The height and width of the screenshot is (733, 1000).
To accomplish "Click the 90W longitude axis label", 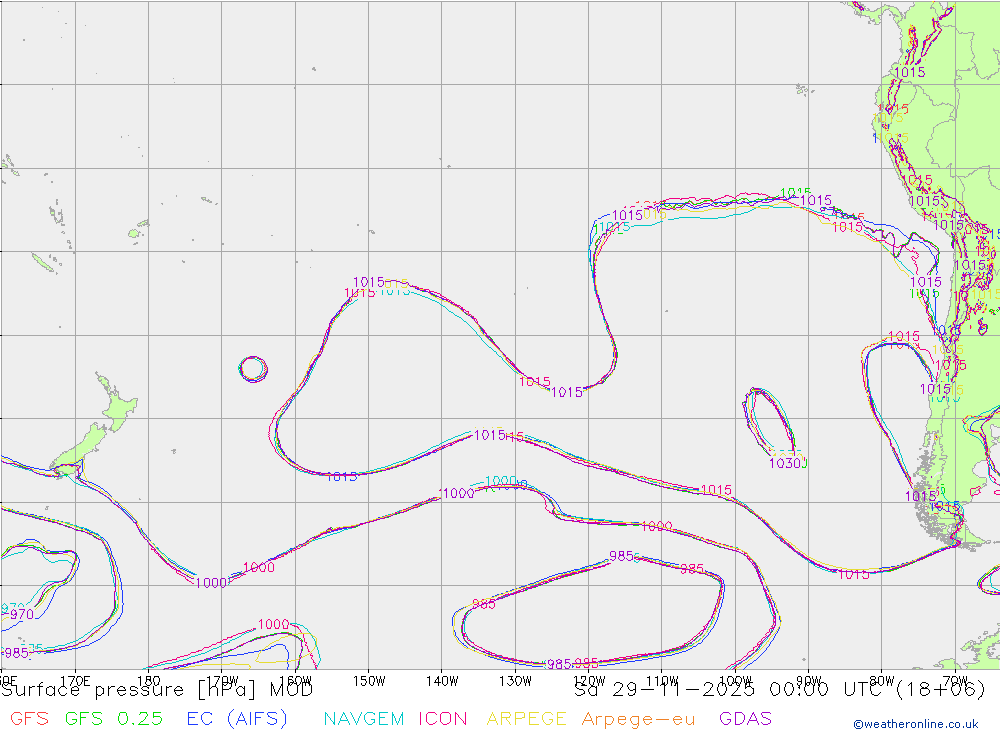I will tap(809, 681).
